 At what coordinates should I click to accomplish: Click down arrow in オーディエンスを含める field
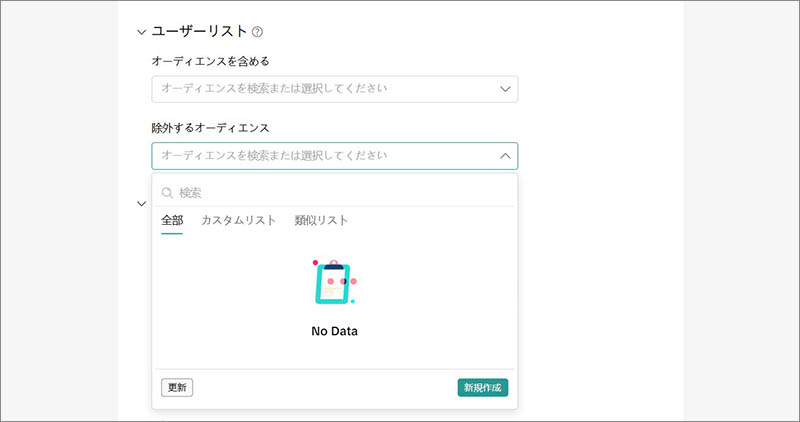point(505,89)
